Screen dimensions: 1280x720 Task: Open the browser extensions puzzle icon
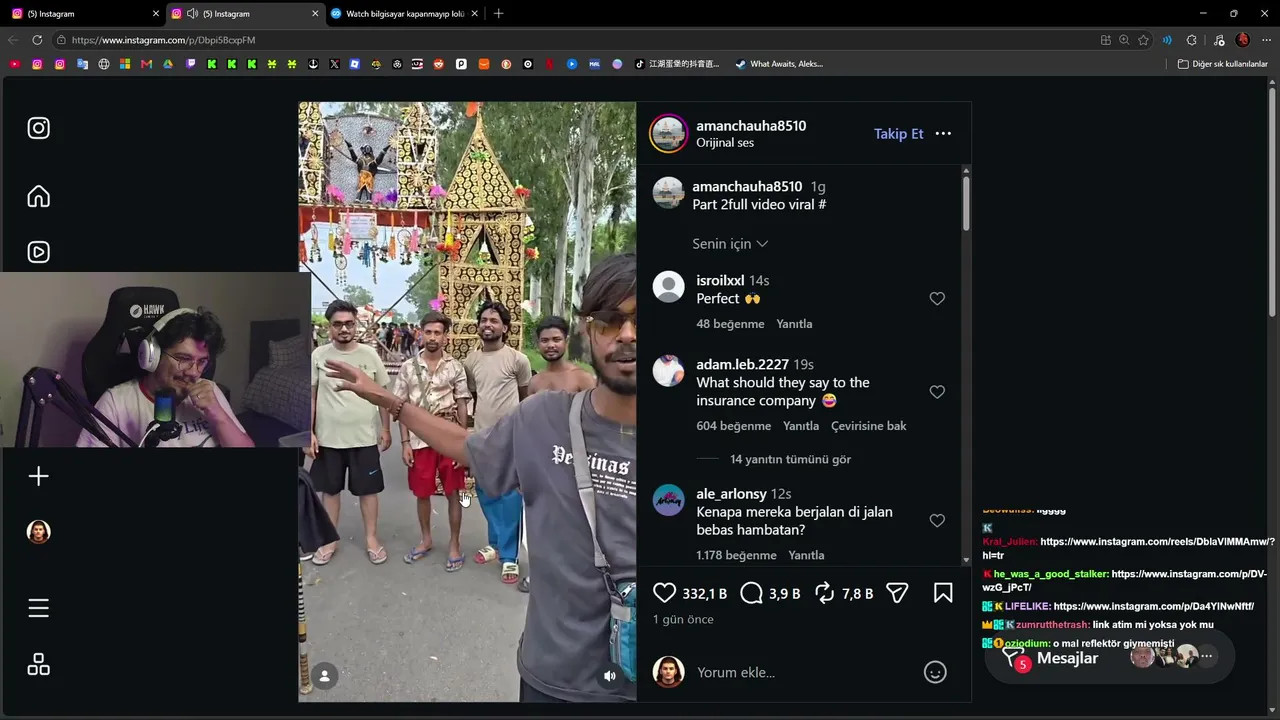[1191, 40]
